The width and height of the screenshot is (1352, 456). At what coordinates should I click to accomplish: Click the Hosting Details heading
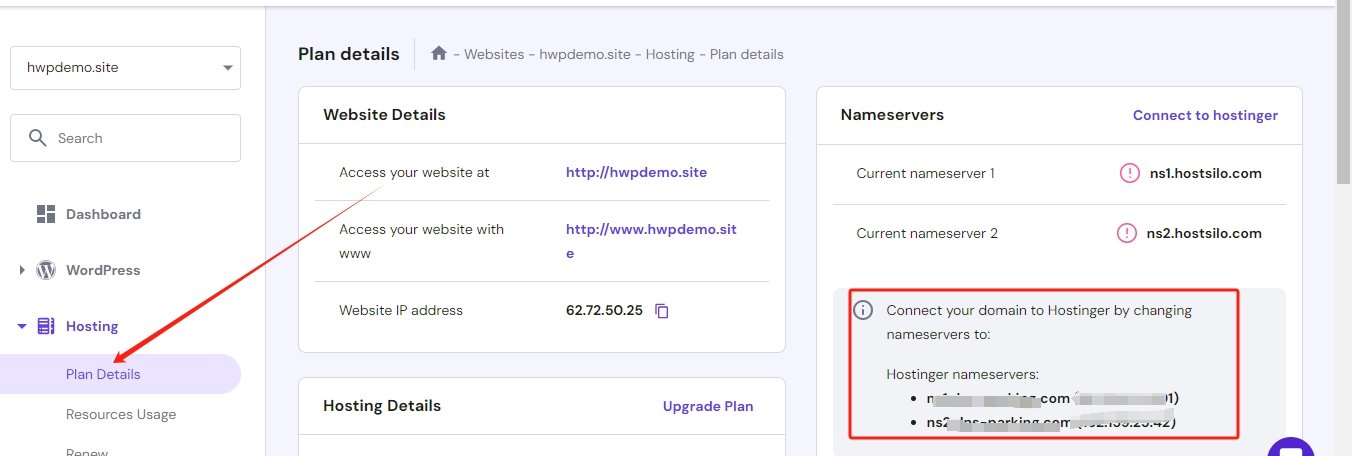pyautogui.click(x=382, y=406)
